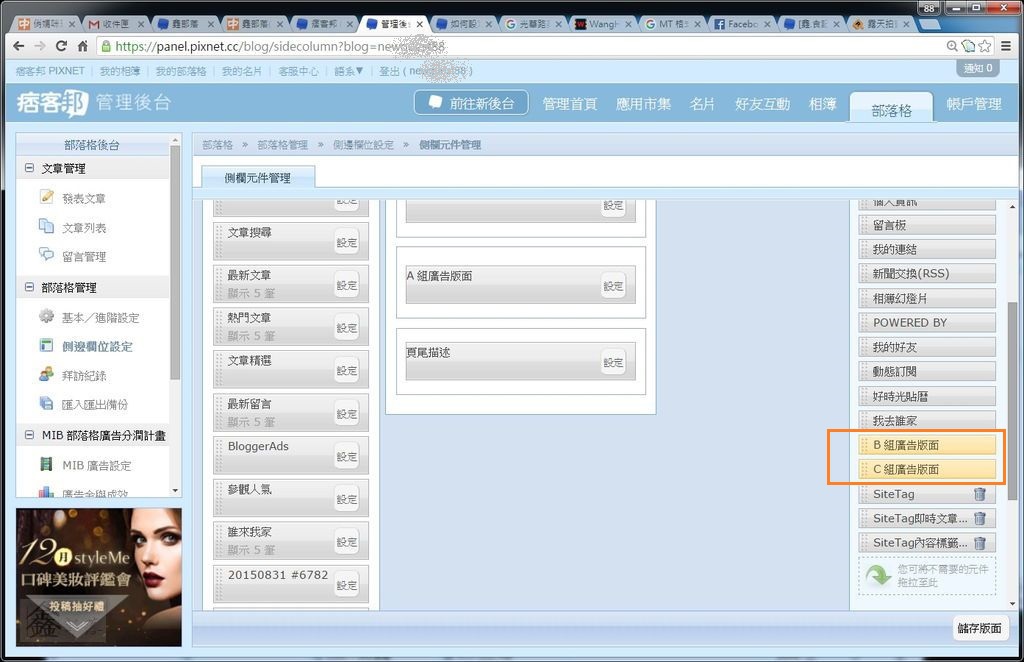Switch to the Gmail 收件匣 browser tab

(x=116, y=24)
